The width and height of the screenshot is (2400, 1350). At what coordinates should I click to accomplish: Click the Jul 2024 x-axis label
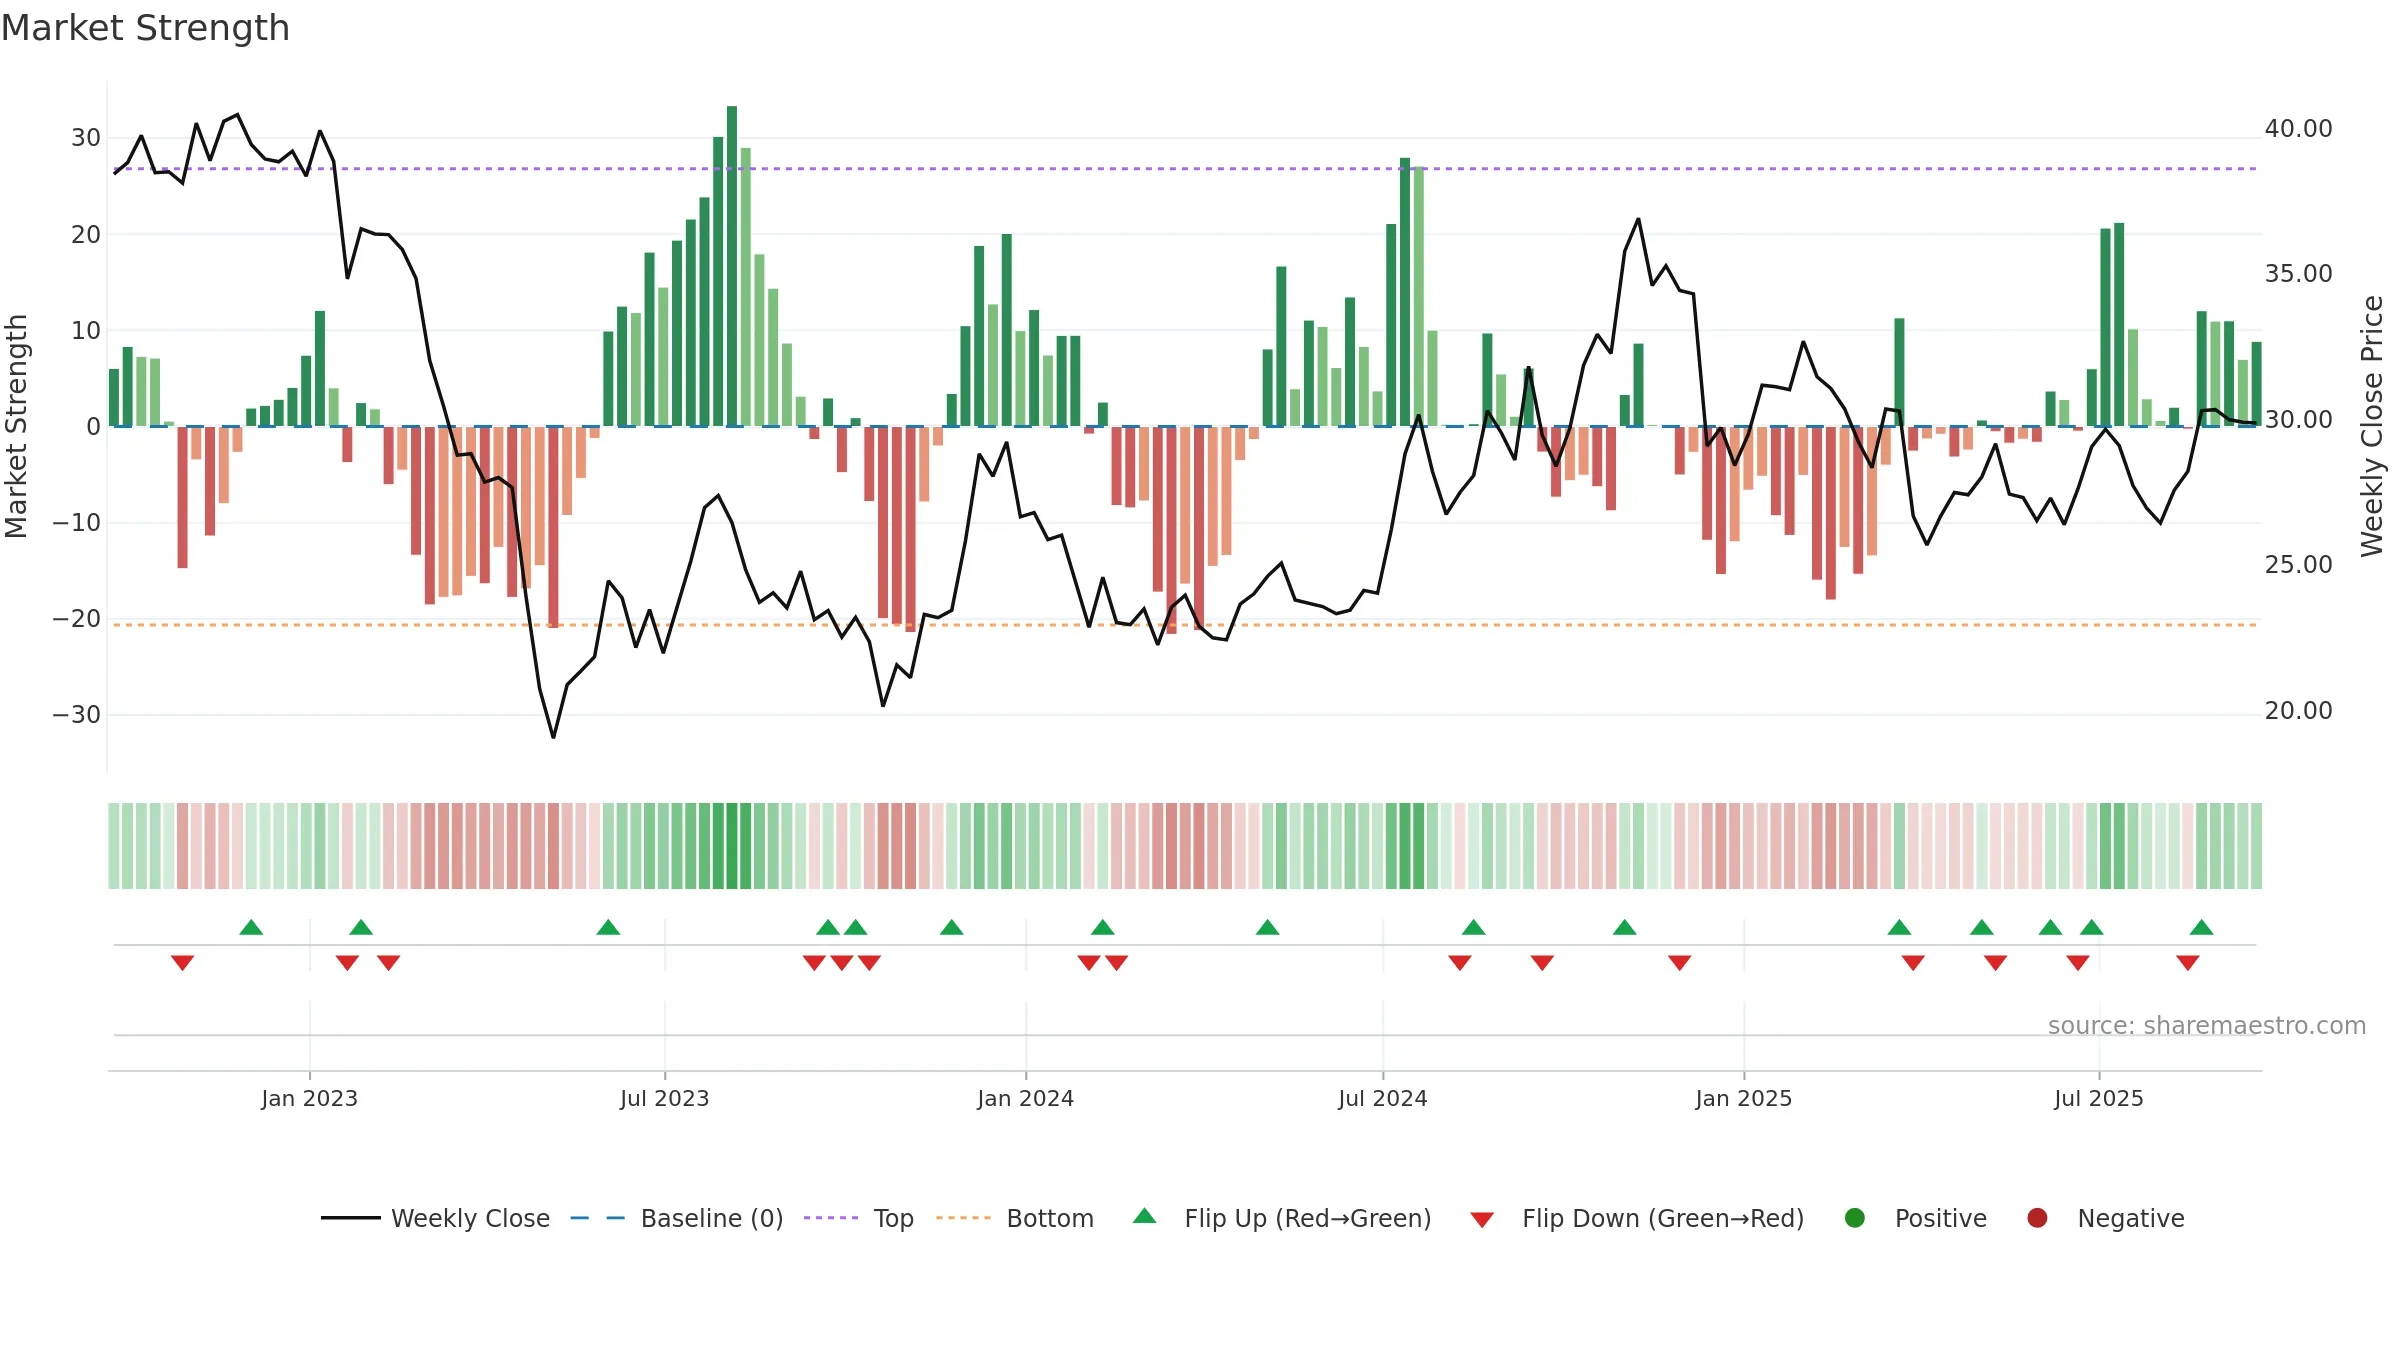[x=1383, y=1098]
